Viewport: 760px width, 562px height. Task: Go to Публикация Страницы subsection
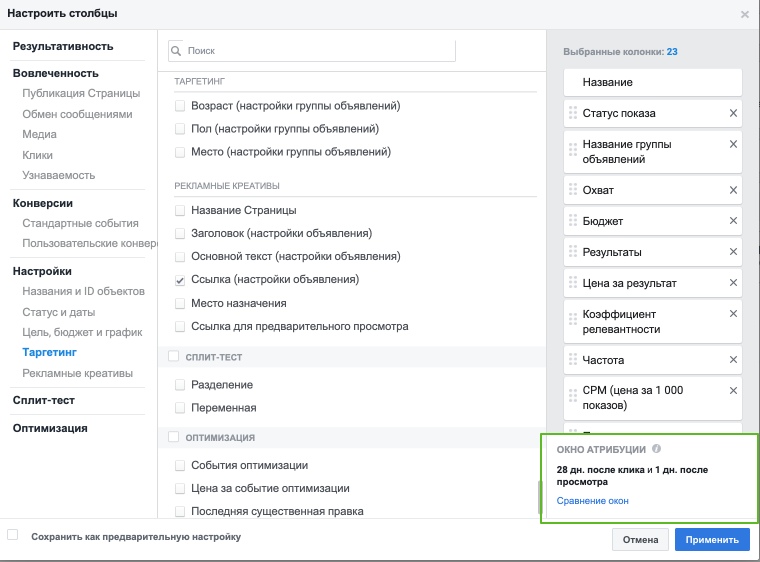pos(81,94)
